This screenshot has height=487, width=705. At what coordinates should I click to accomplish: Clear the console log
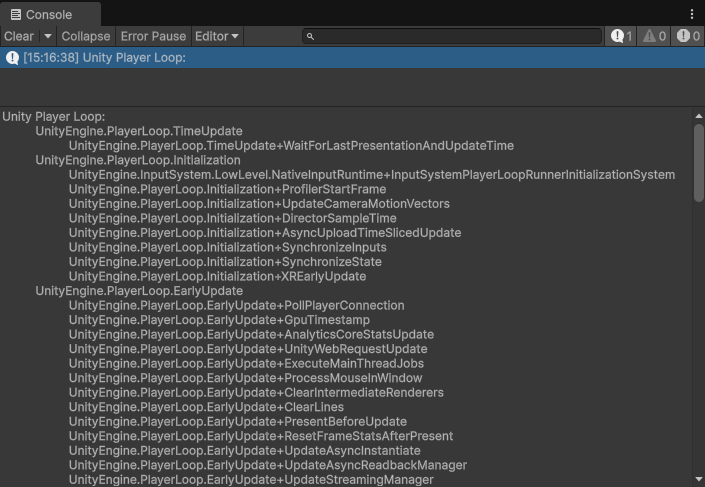[x=19, y=36]
